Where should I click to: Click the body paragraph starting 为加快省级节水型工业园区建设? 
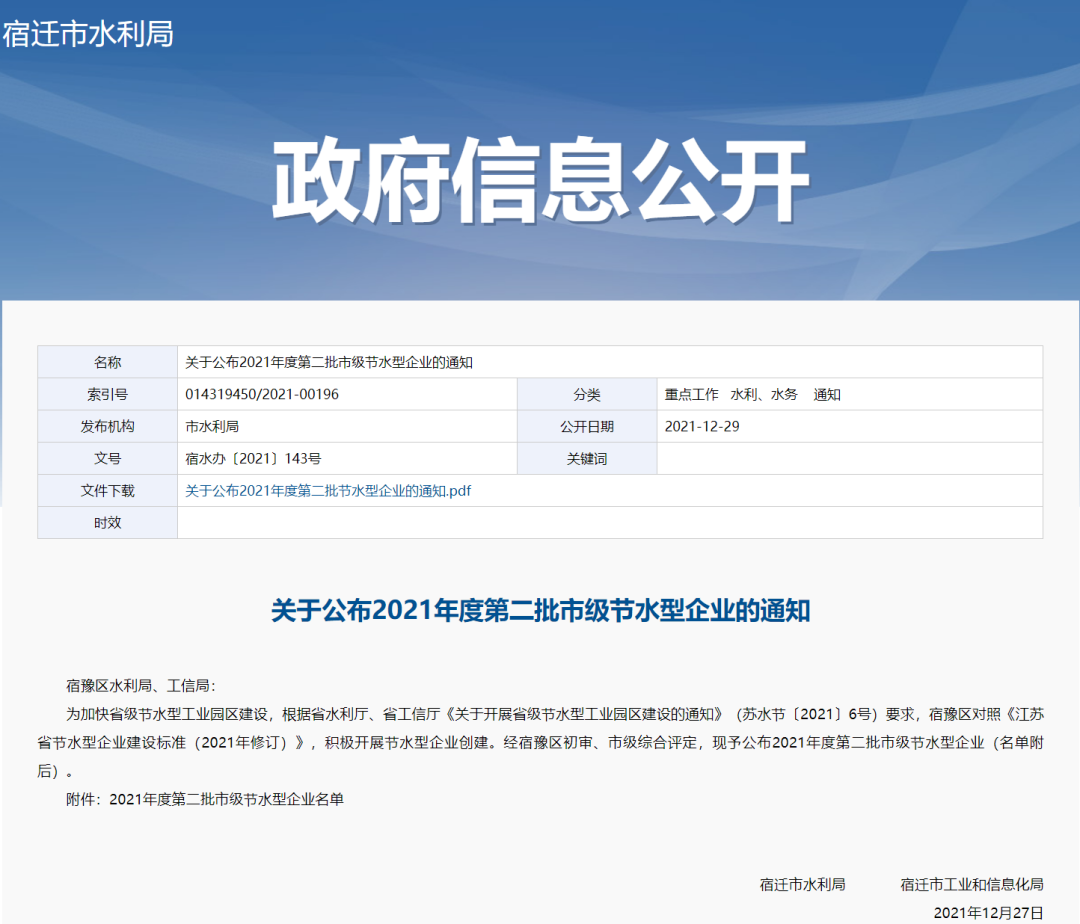[x=540, y=742]
